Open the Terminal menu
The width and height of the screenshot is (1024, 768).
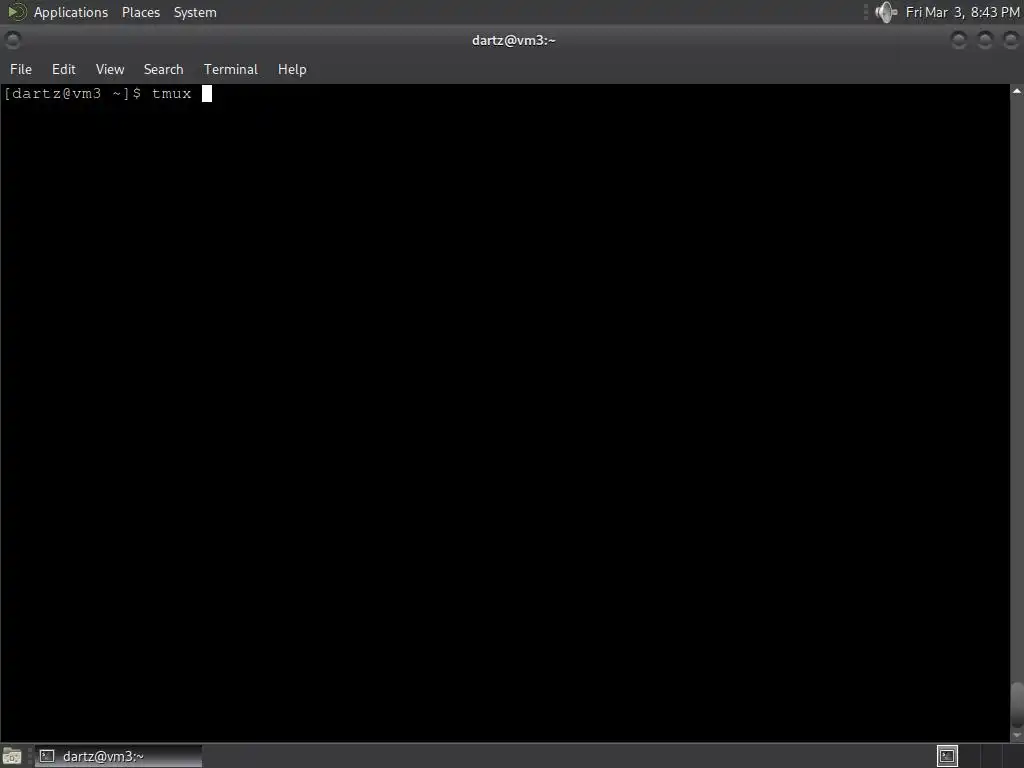[x=231, y=69]
